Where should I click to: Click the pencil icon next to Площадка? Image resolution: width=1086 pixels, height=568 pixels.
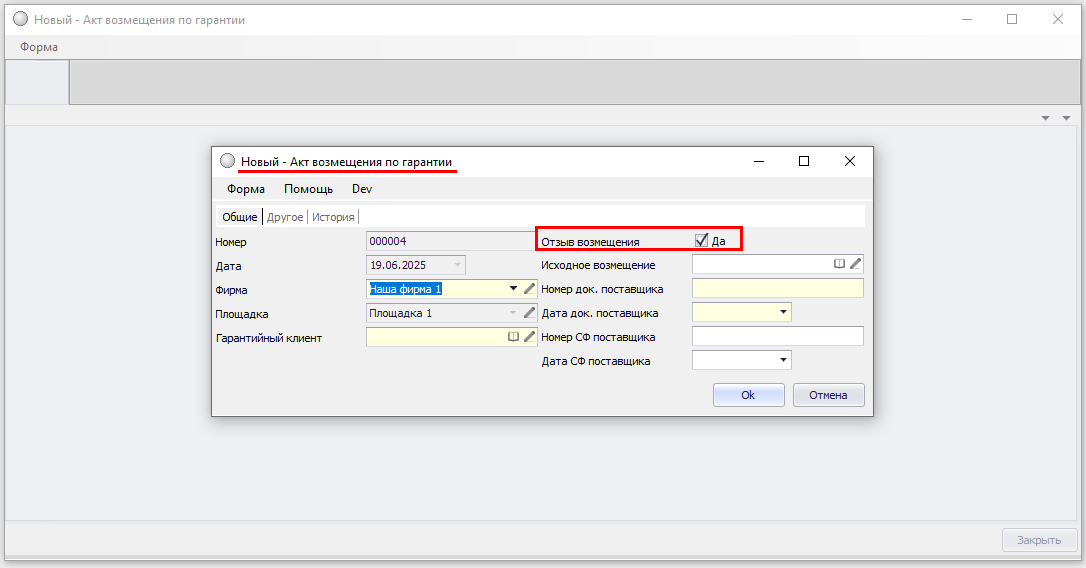(530, 313)
